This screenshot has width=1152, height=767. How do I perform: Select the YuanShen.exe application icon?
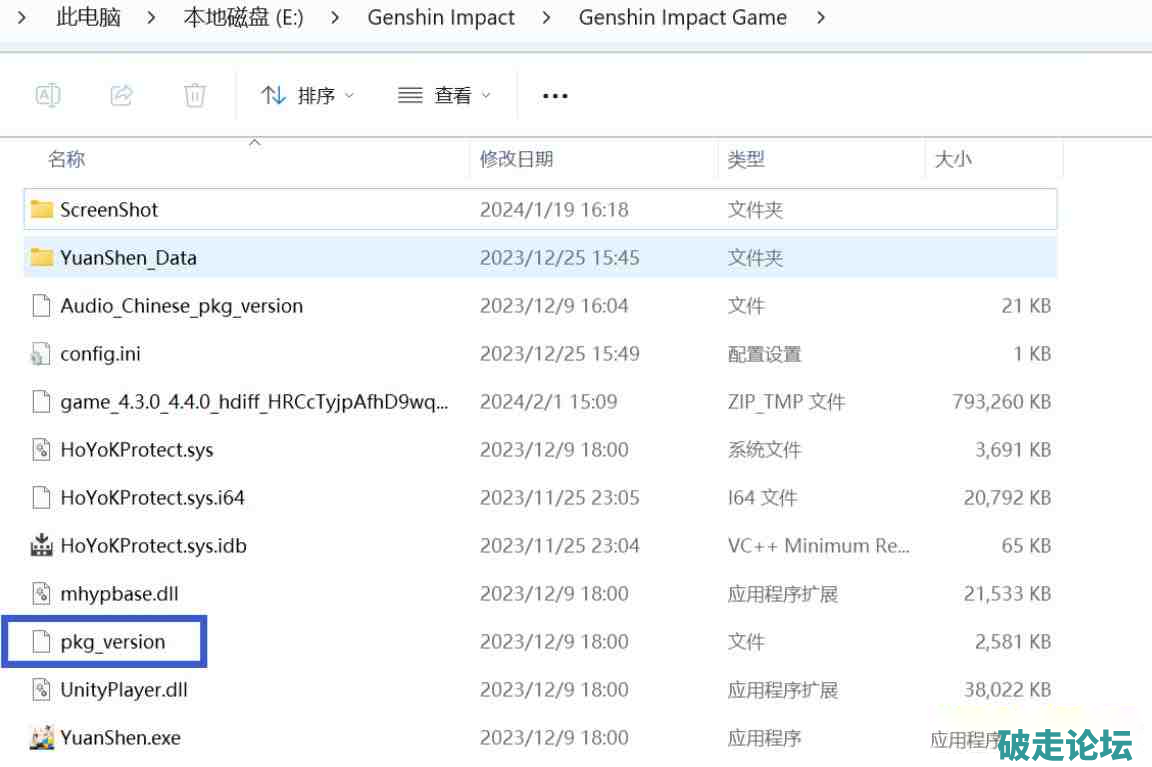[41, 738]
